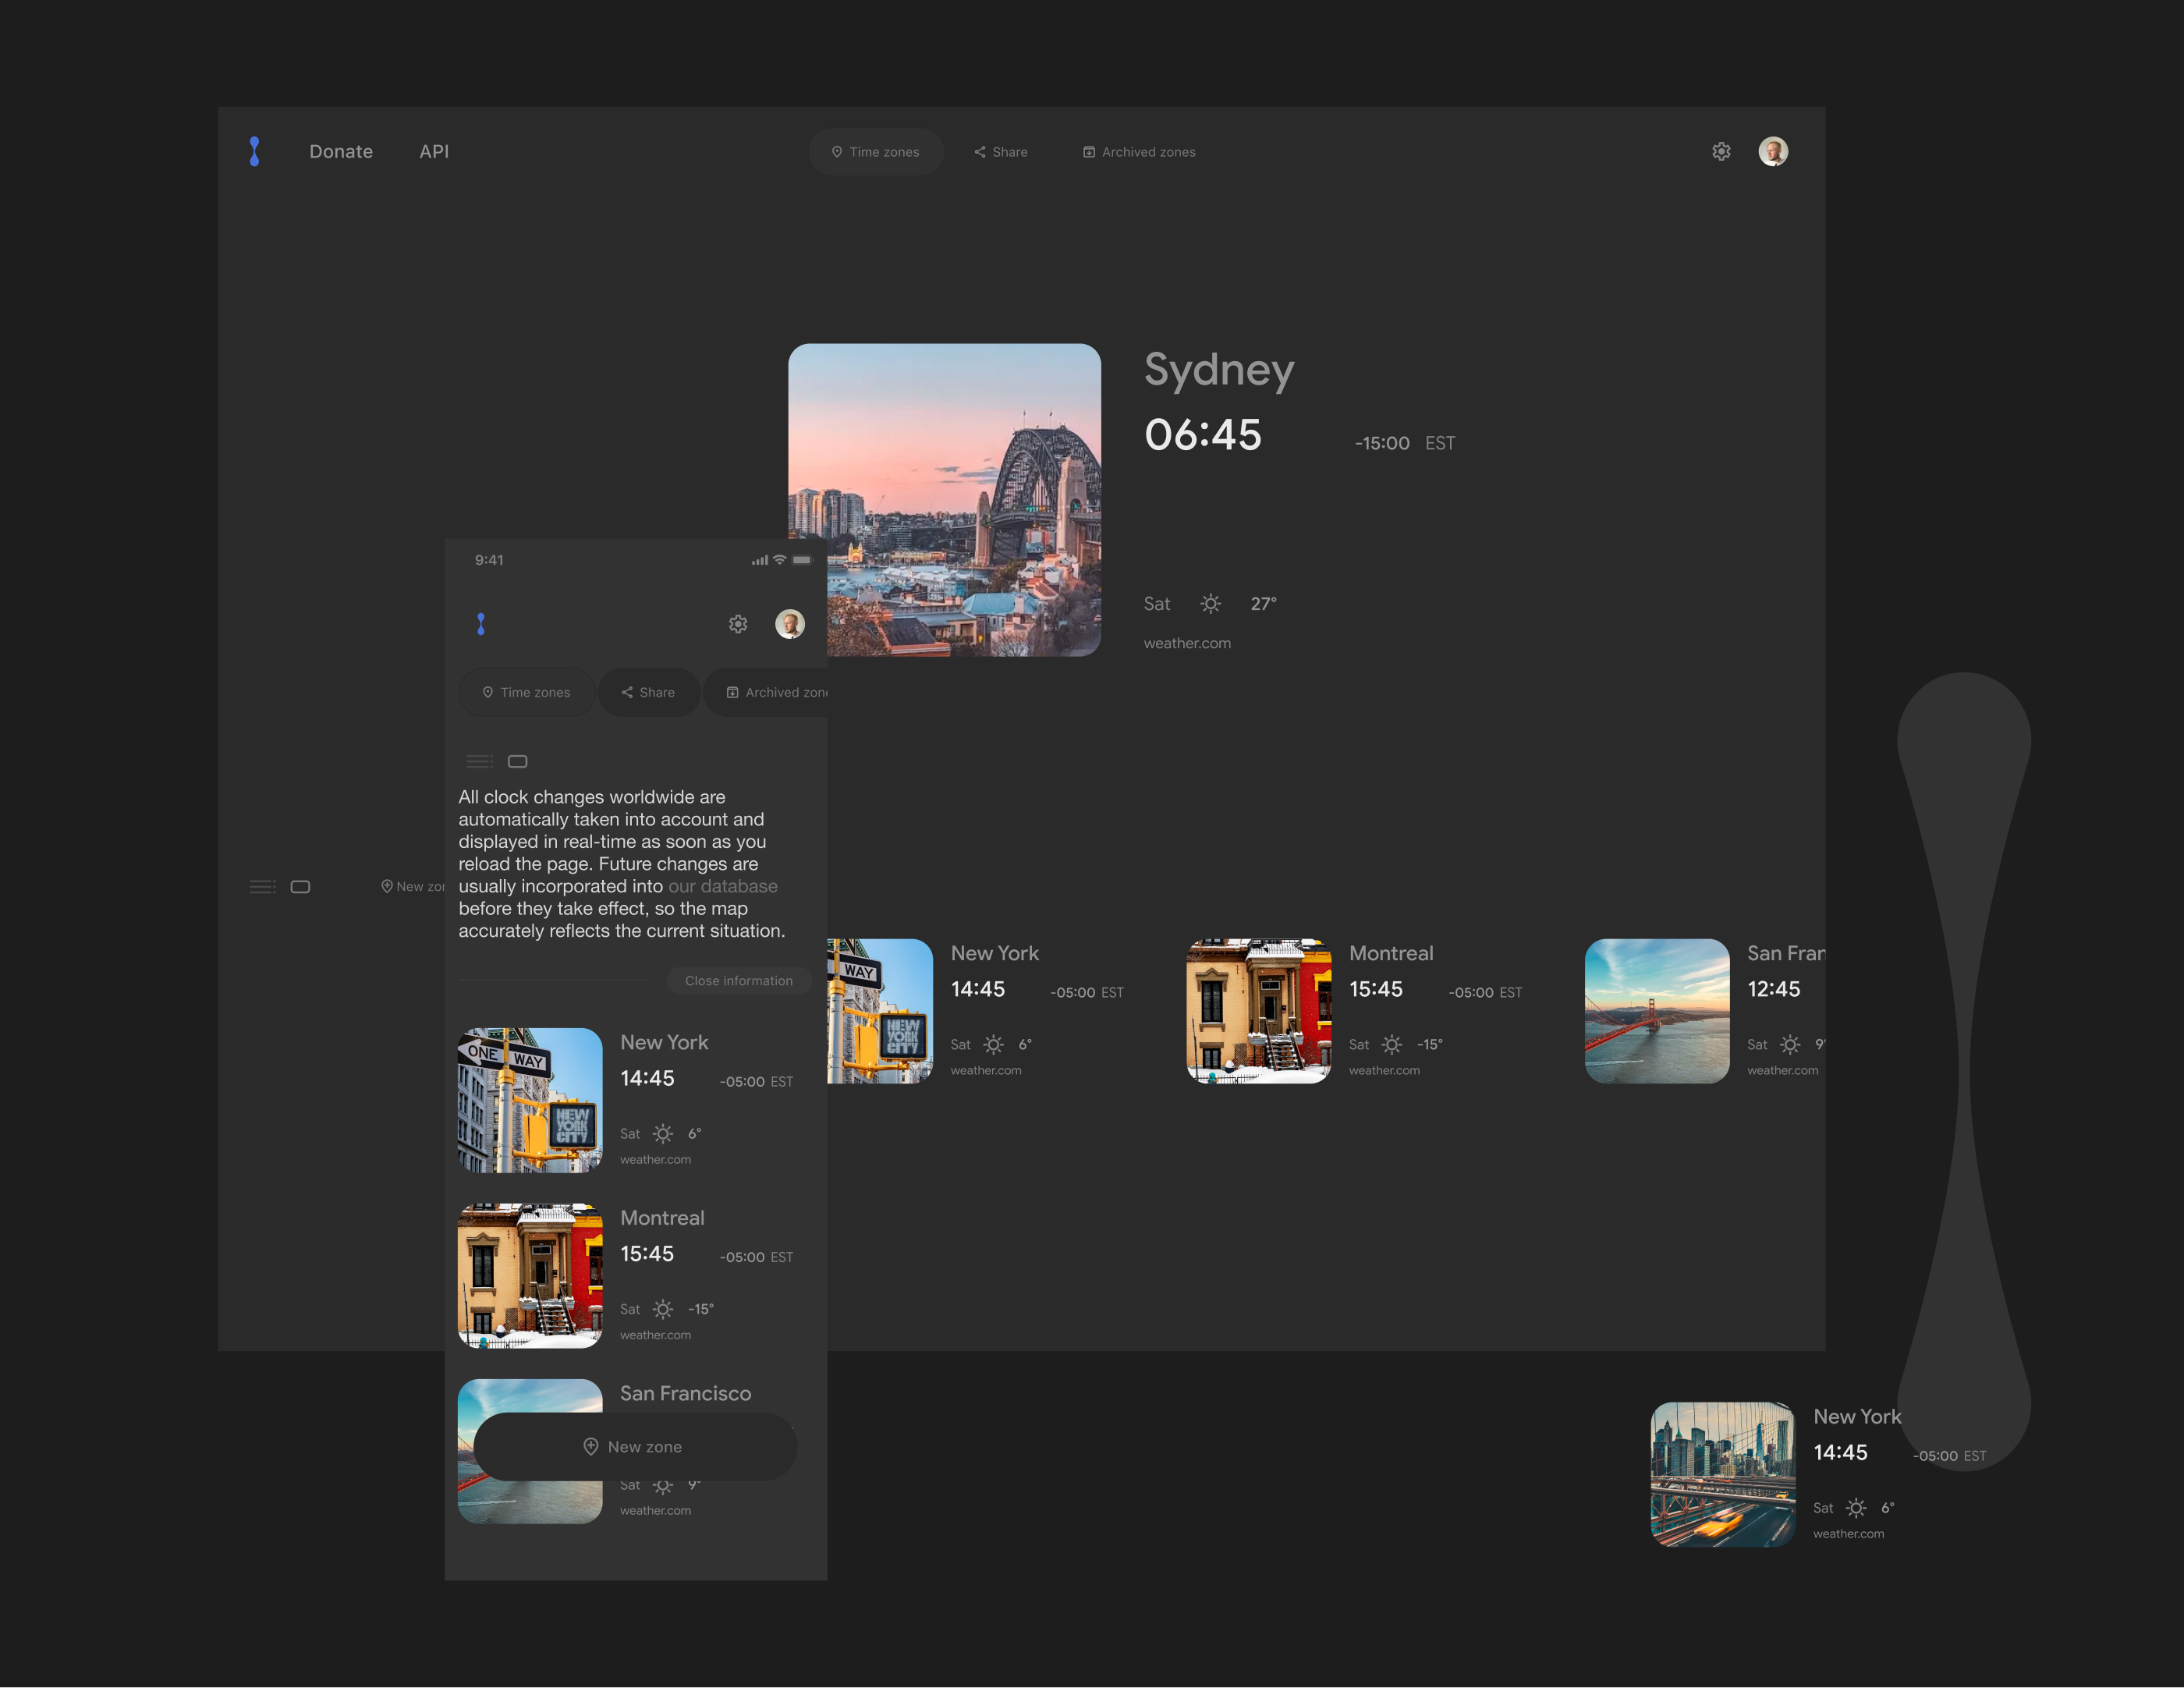
Task: Click the blue hourglass logo in desktop header
Action: click(x=254, y=151)
